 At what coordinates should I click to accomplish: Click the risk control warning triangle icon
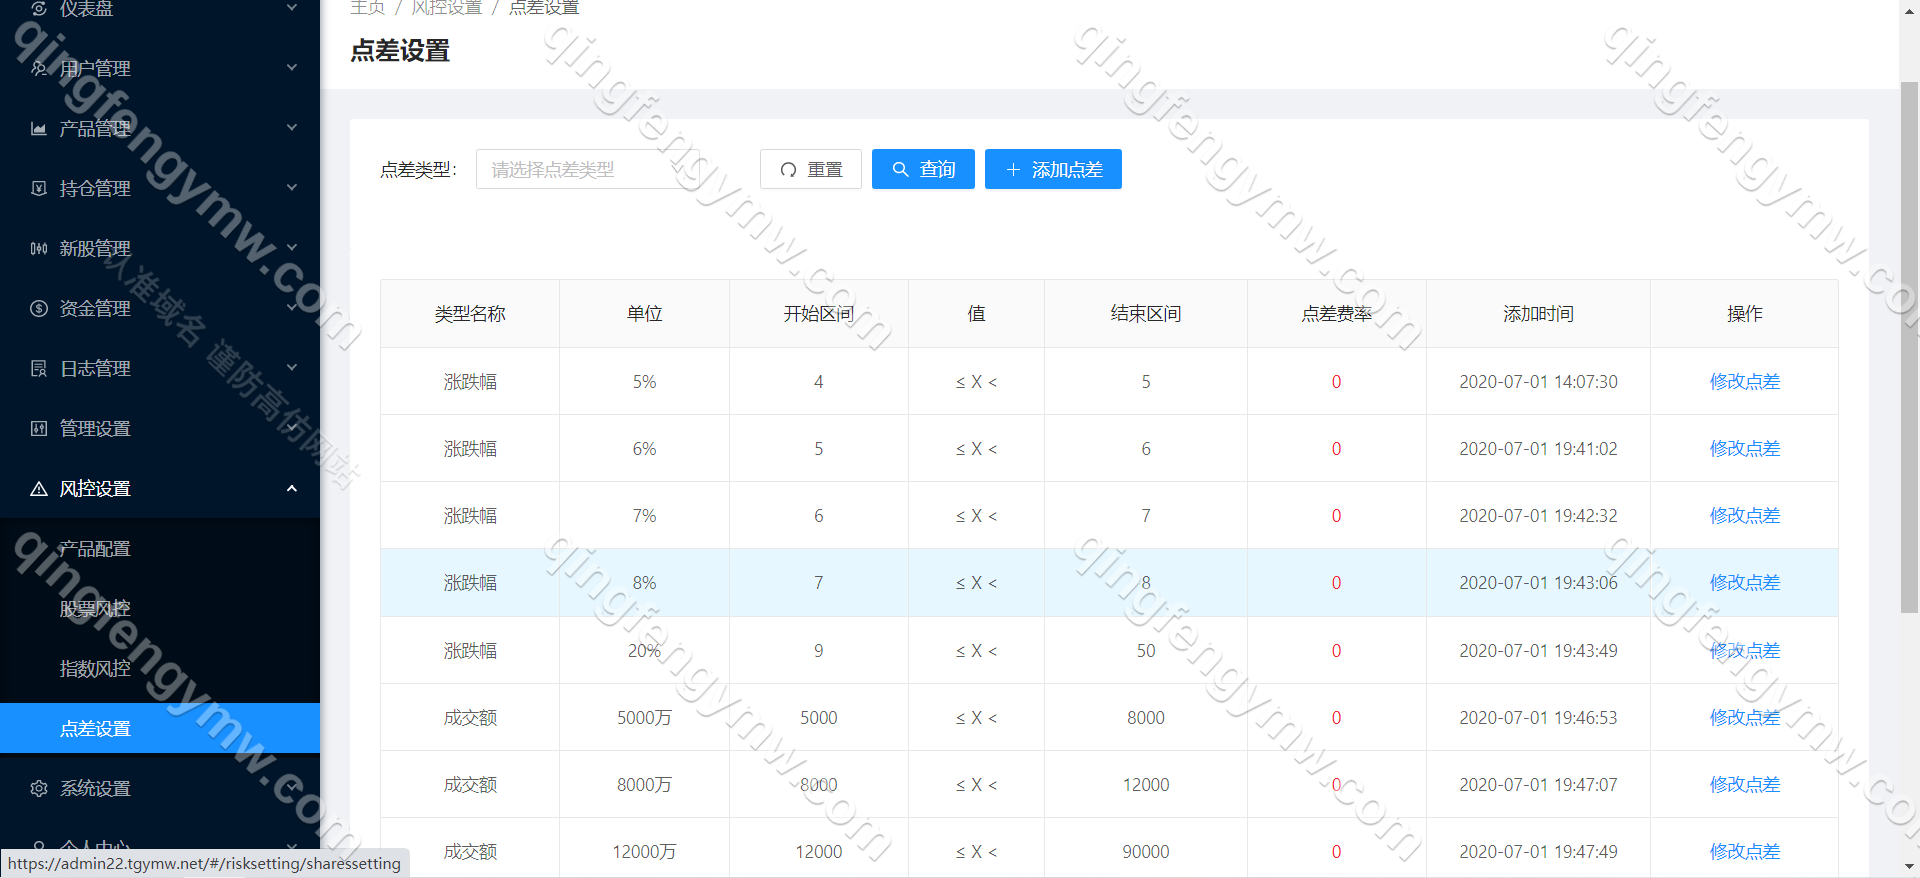click(x=39, y=488)
